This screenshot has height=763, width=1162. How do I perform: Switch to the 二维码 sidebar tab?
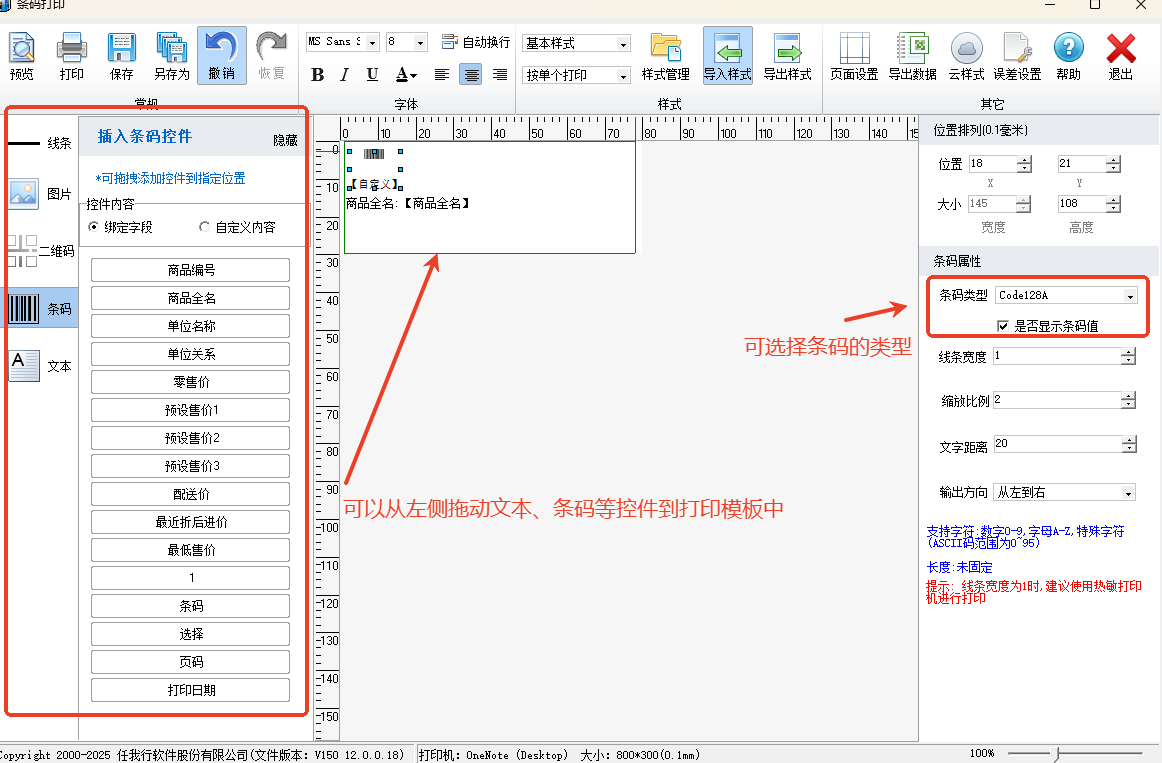(x=40, y=251)
